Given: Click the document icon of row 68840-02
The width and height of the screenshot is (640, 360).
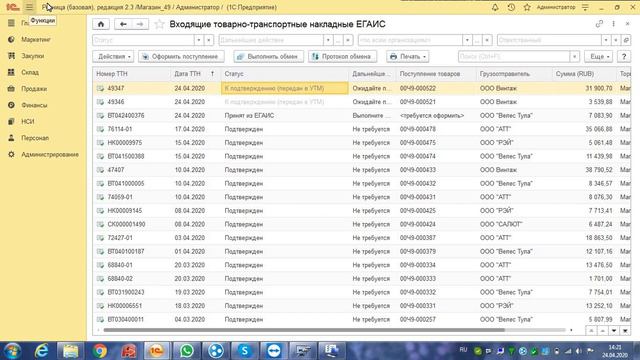Looking at the screenshot, I should [100, 279].
